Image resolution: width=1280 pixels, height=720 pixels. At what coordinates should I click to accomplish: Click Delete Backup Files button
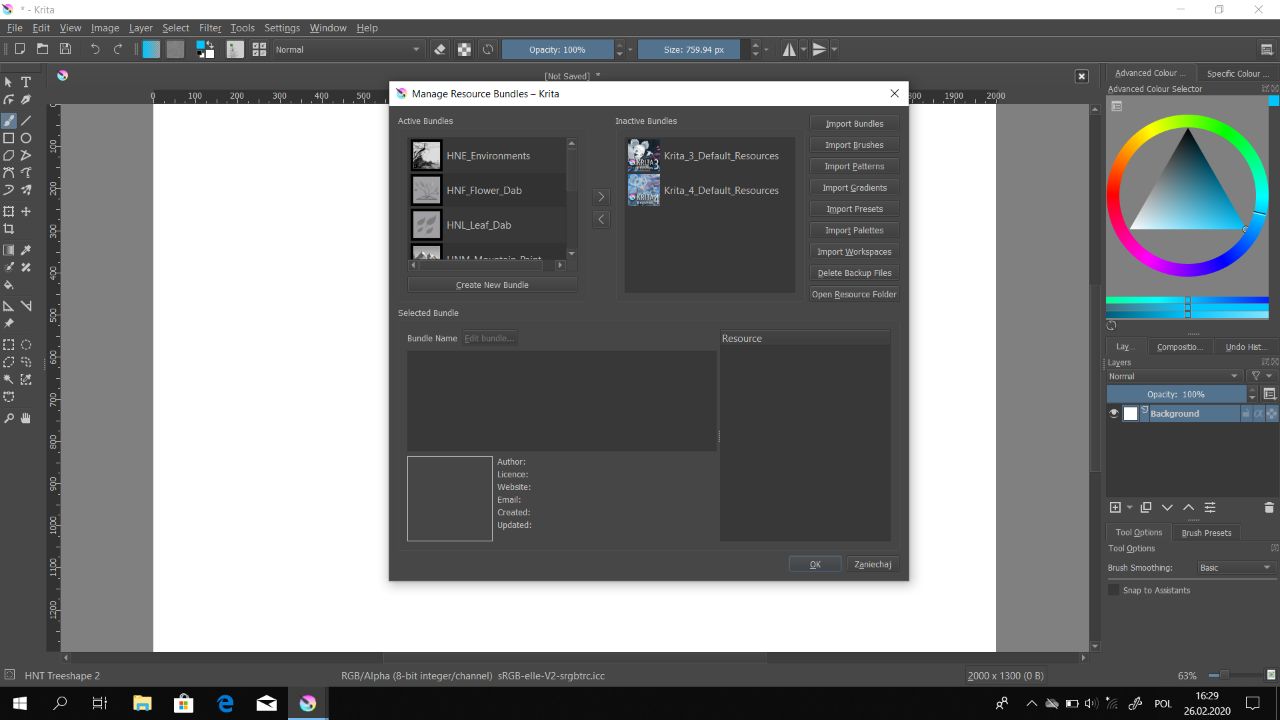pos(854,273)
